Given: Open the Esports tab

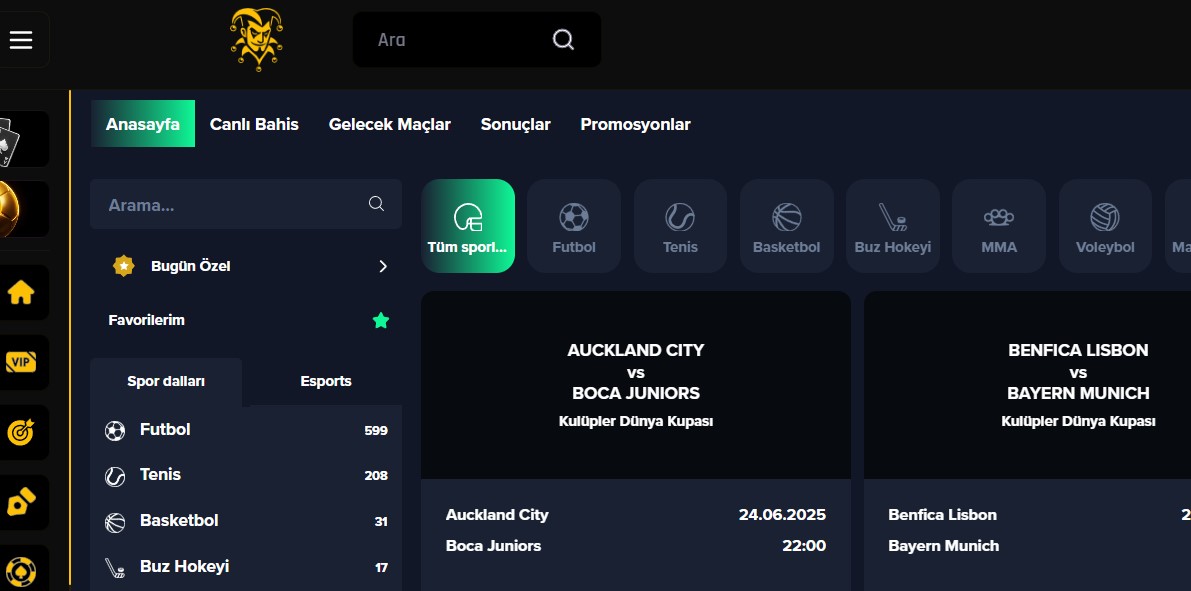Looking at the screenshot, I should [326, 381].
